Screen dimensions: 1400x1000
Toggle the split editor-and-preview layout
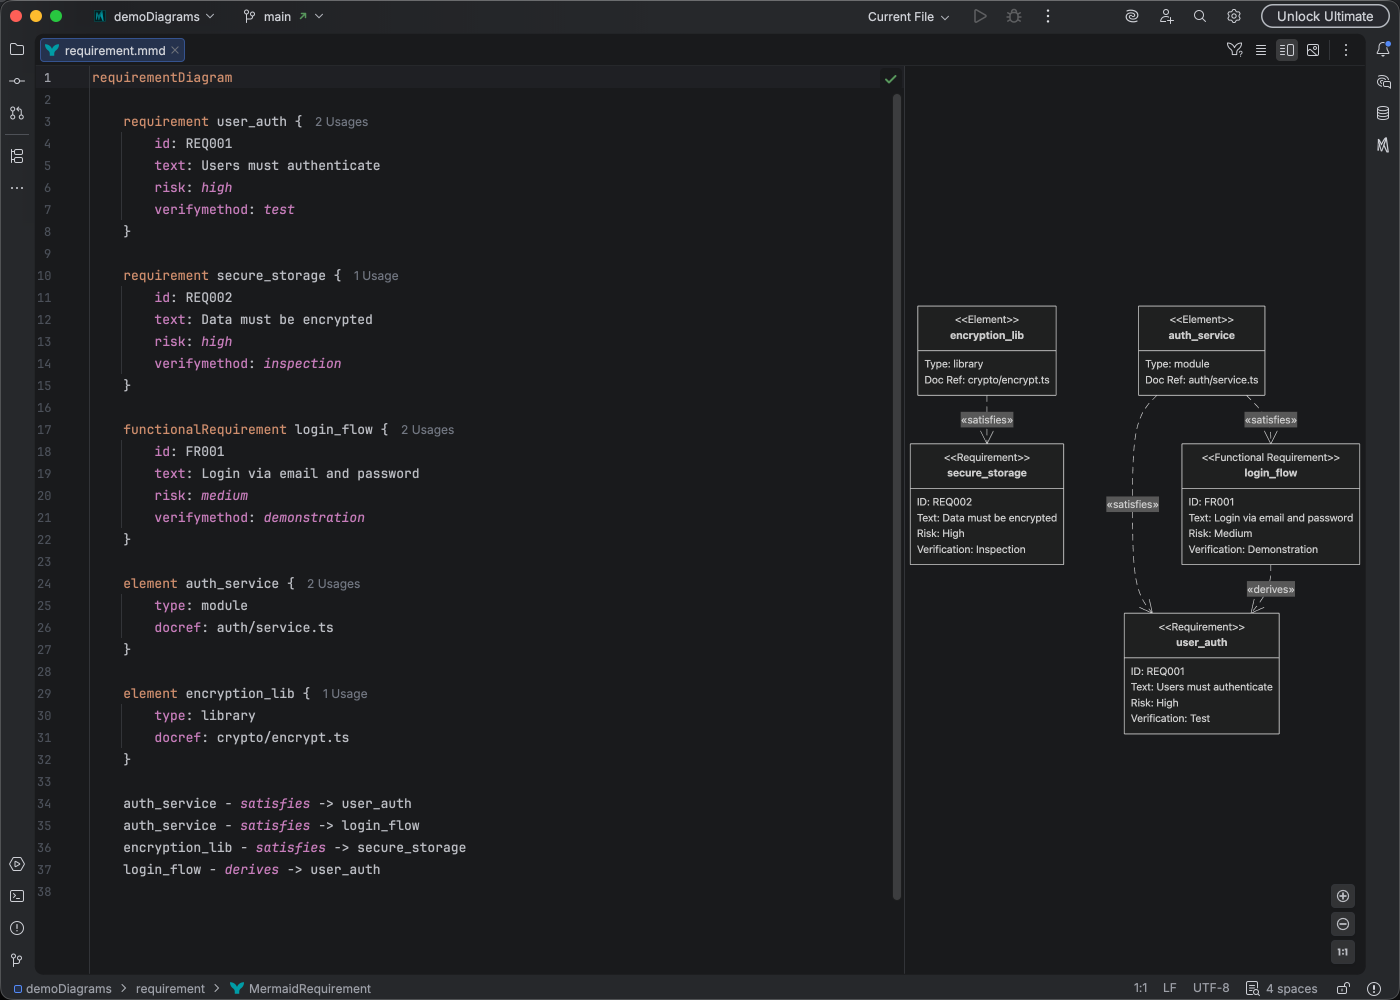coord(1287,49)
